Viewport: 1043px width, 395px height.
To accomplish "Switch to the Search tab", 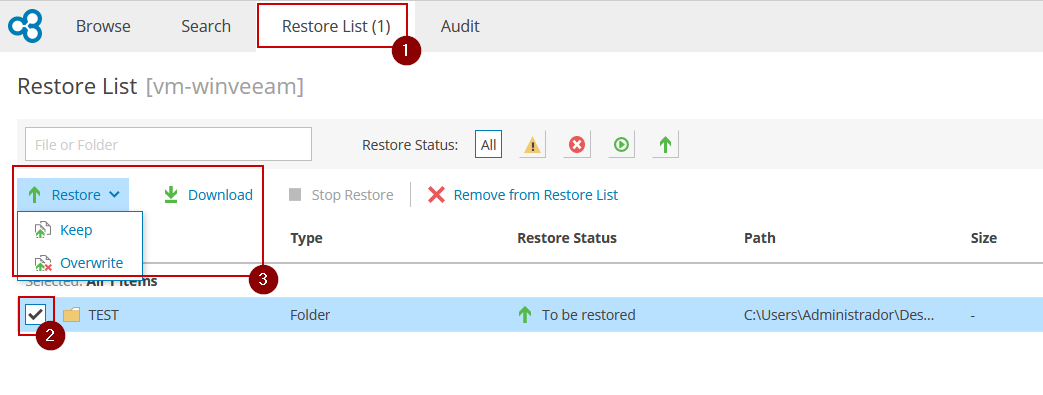I will (206, 27).
